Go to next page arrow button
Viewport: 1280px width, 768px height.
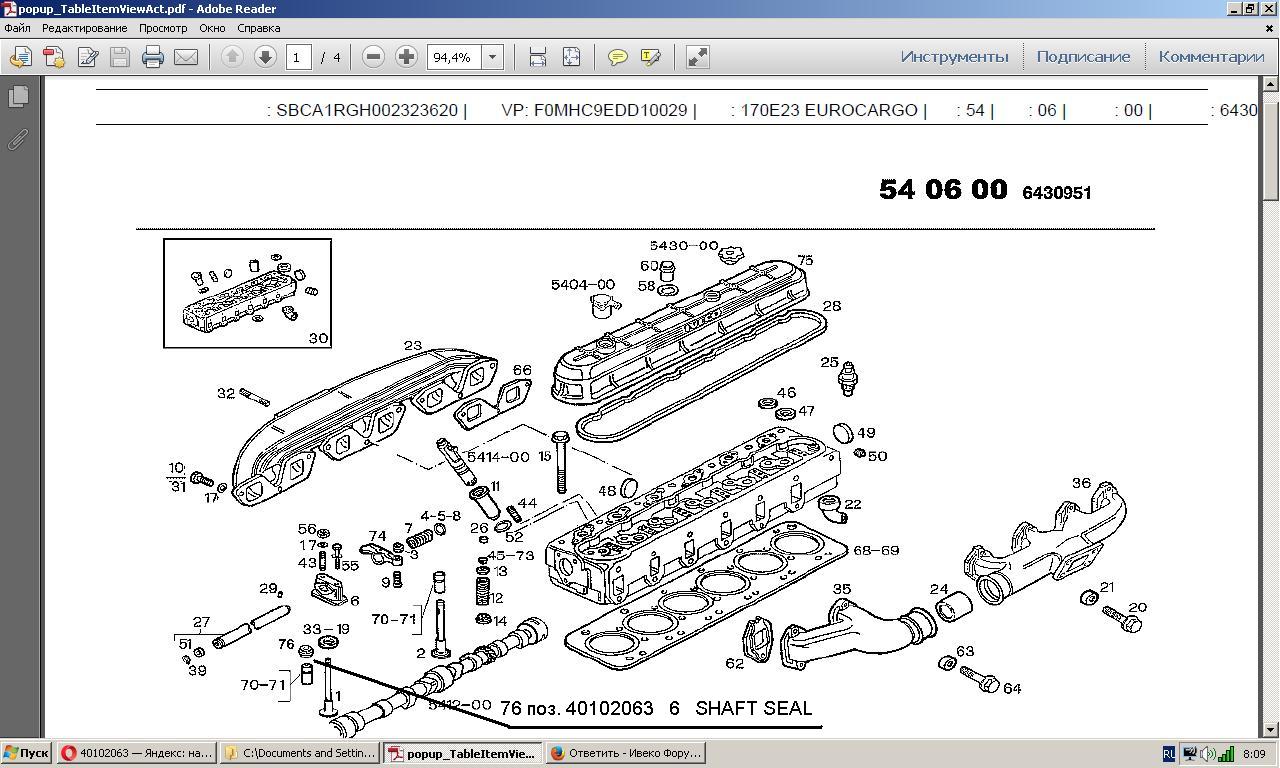(x=265, y=57)
